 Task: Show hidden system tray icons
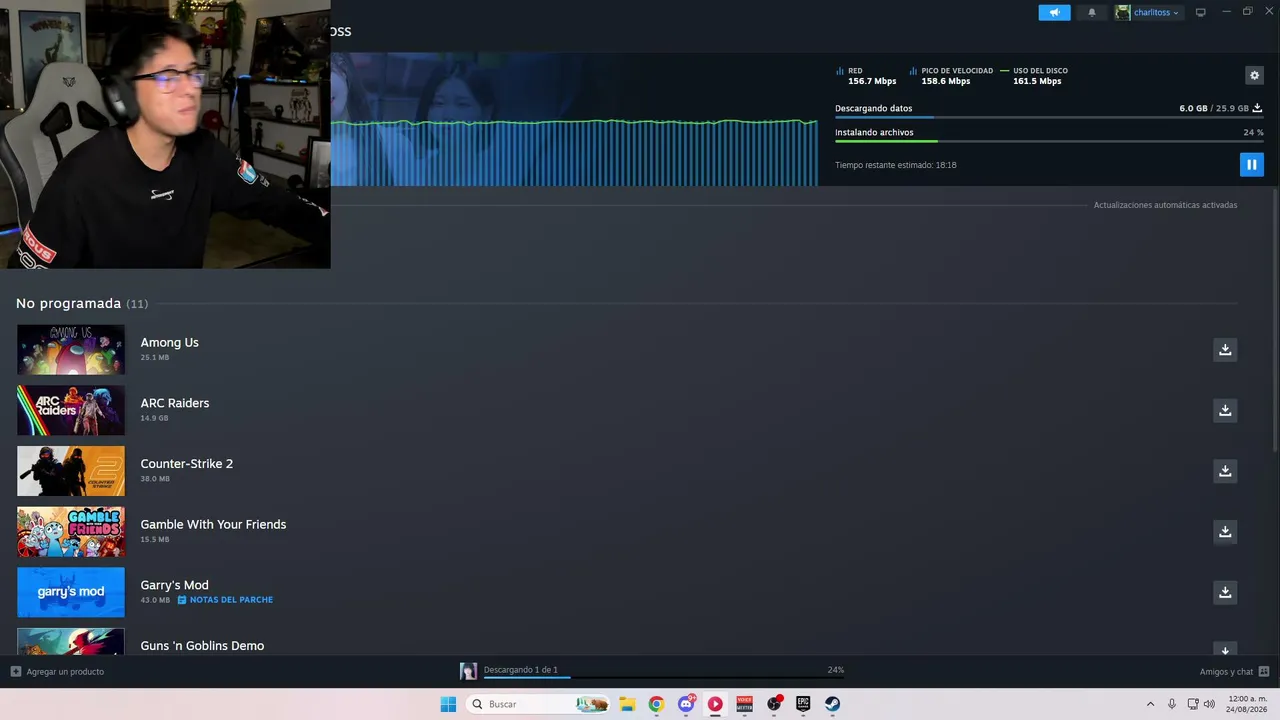(x=1150, y=704)
